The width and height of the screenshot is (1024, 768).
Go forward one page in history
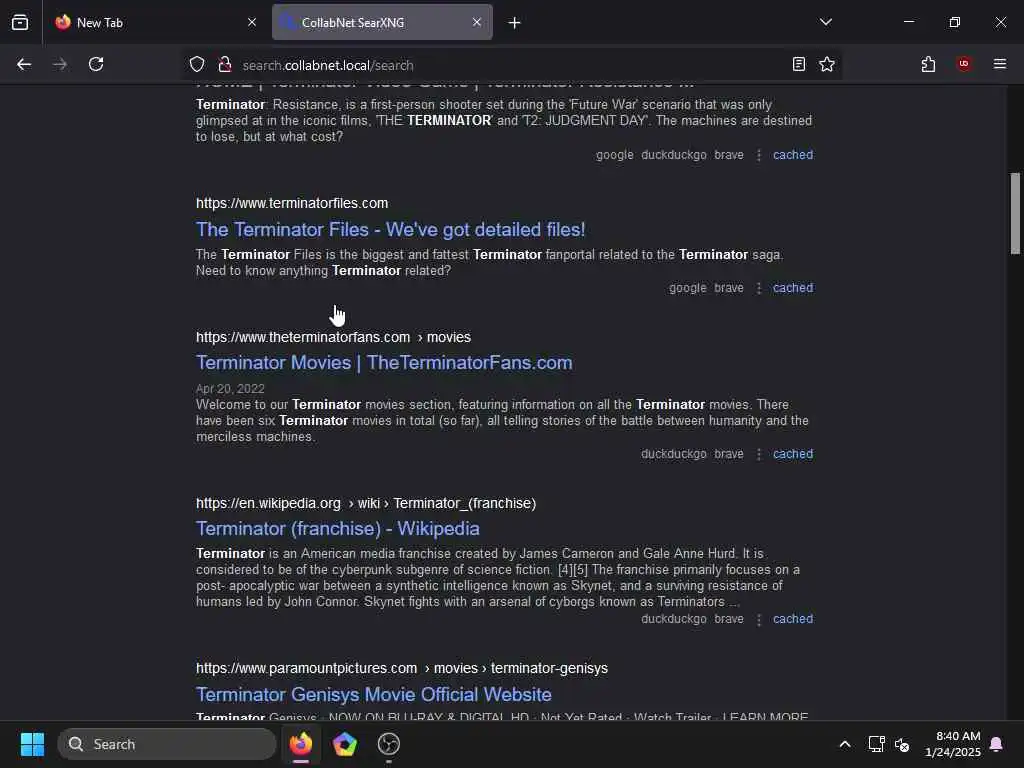tap(60, 64)
